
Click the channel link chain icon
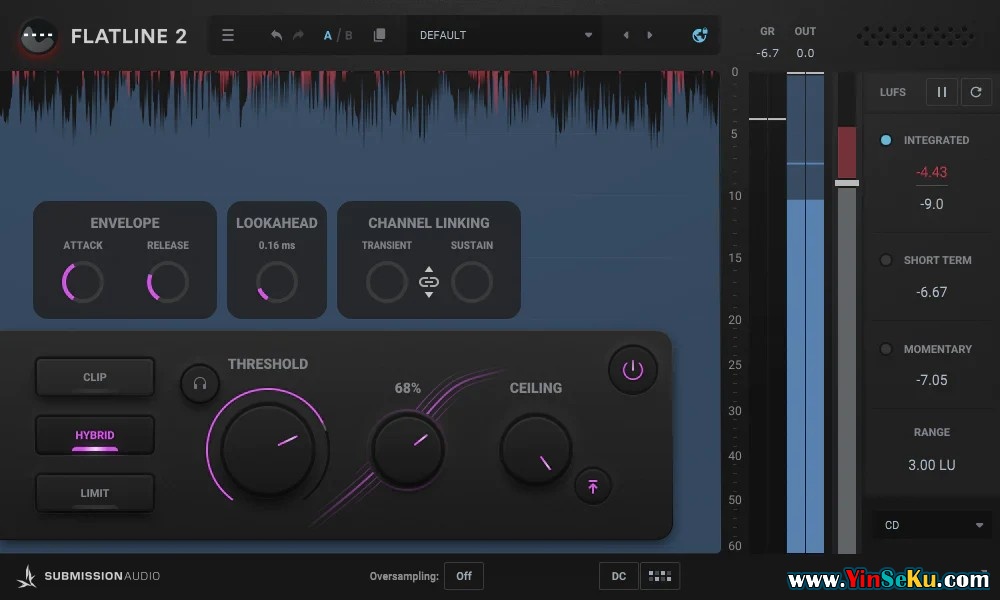pyautogui.click(x=429, y=282)
